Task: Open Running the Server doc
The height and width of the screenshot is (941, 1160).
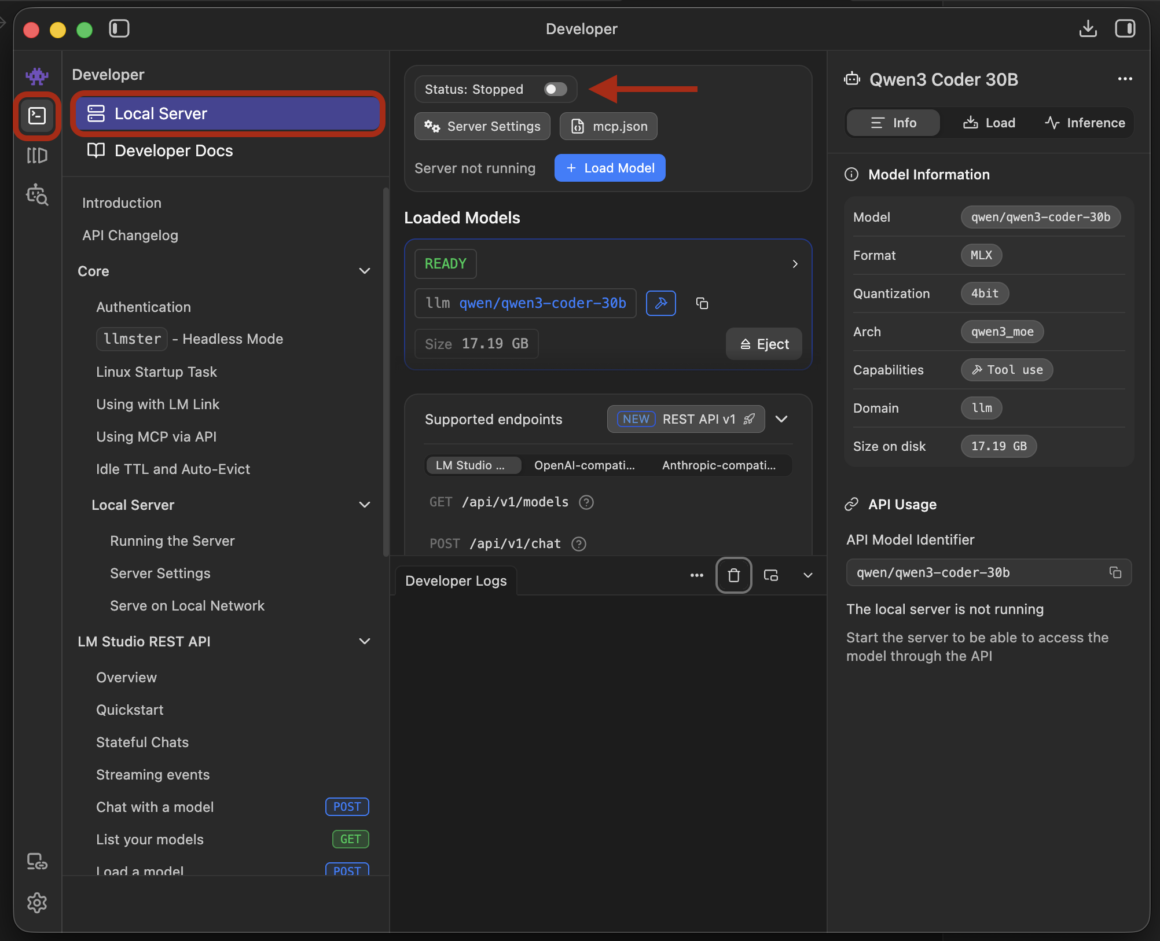Action: pos(172,541)
